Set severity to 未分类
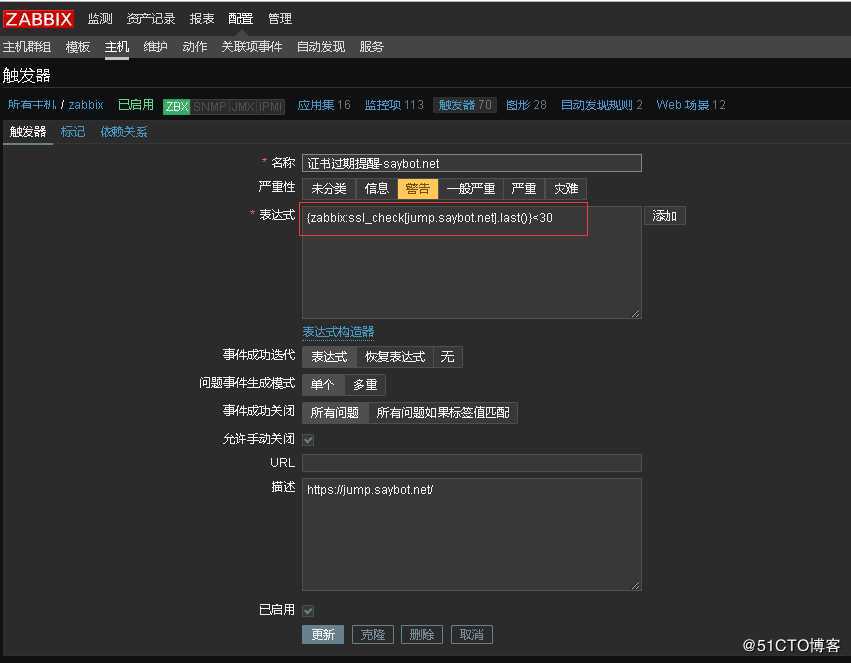This screenshot has width=851, height=663. click(x=328, y=189)
